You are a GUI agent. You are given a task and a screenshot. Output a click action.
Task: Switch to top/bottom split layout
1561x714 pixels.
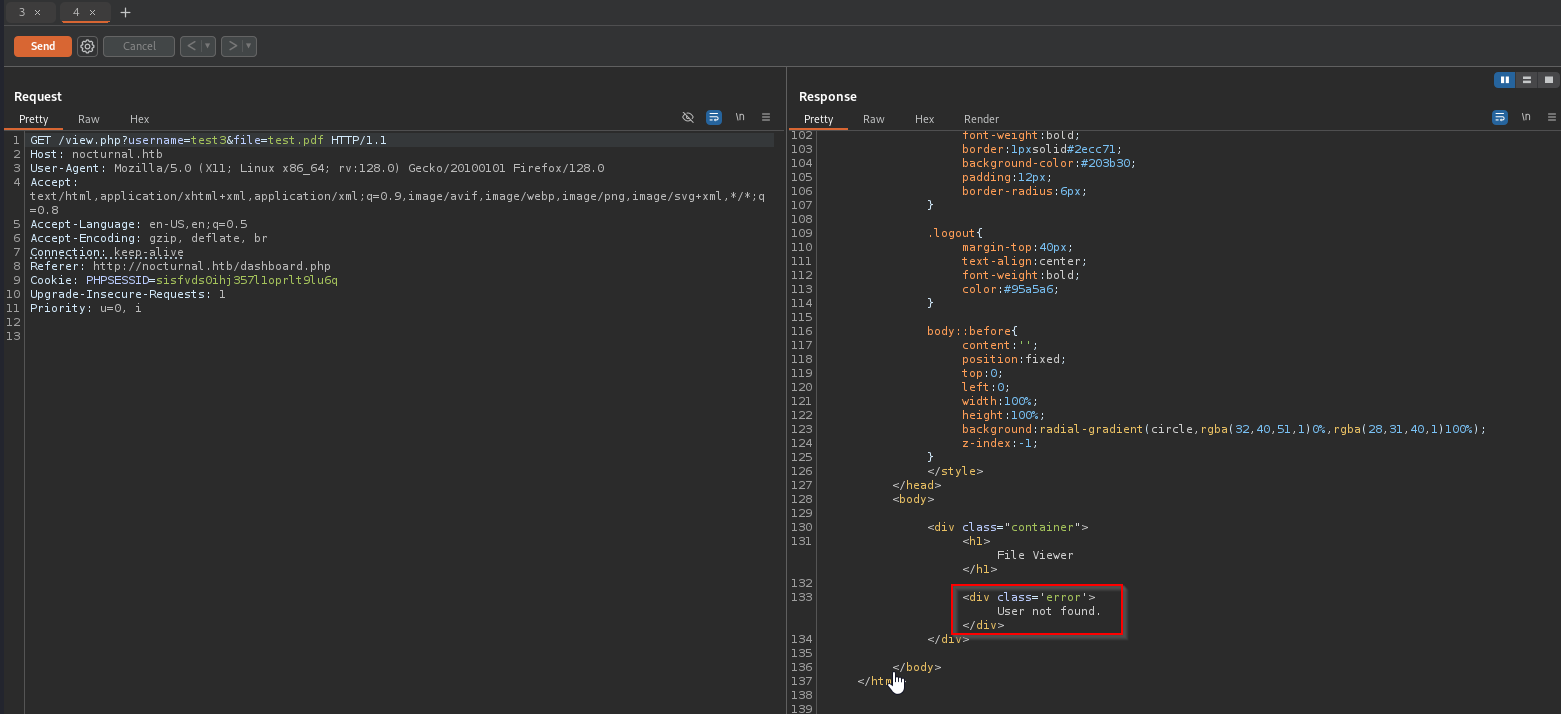[x=1527, y=80]
